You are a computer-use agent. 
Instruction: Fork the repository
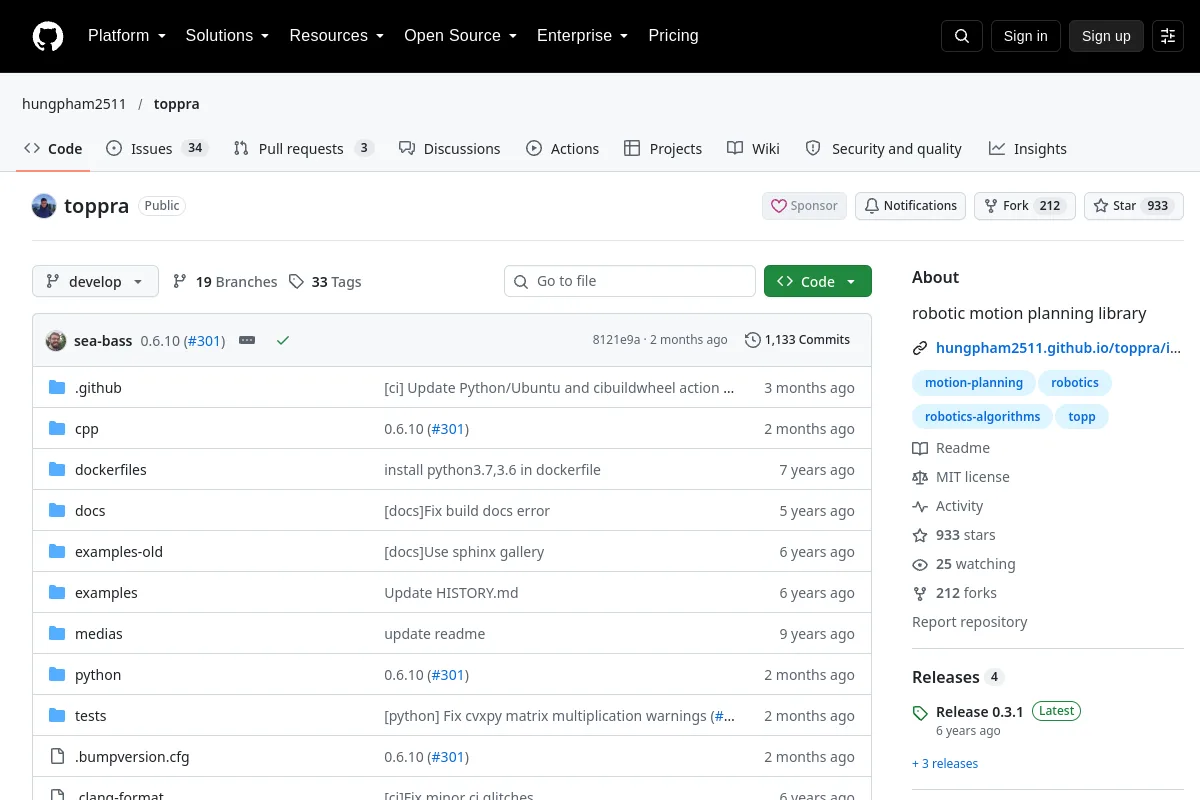(x=1024, y=206)
